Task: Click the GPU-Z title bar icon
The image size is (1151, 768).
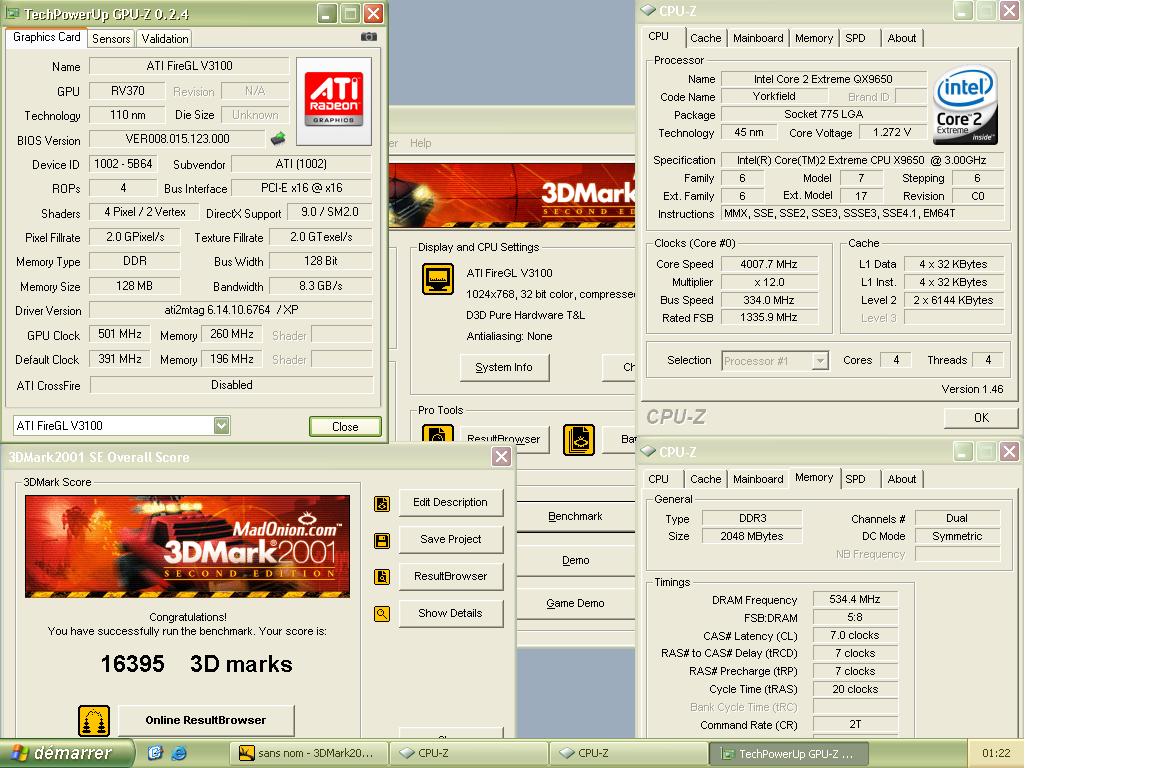Action: [x=12, y=13]
